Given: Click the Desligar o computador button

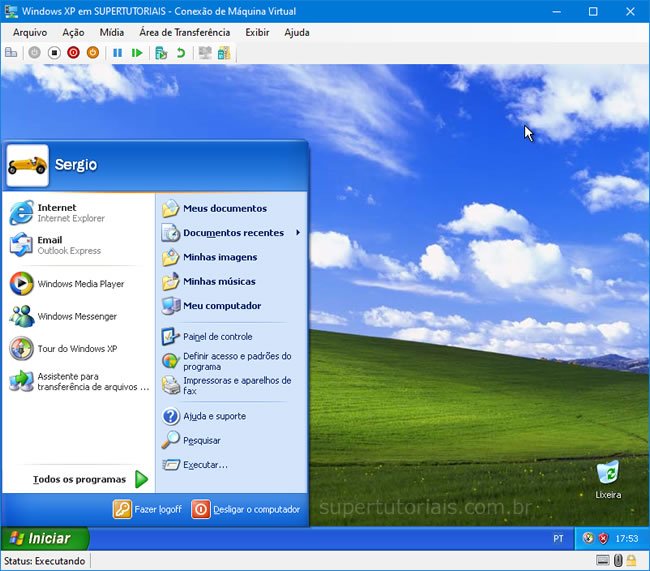Looking at the screenshot, I should click(246, 509).
